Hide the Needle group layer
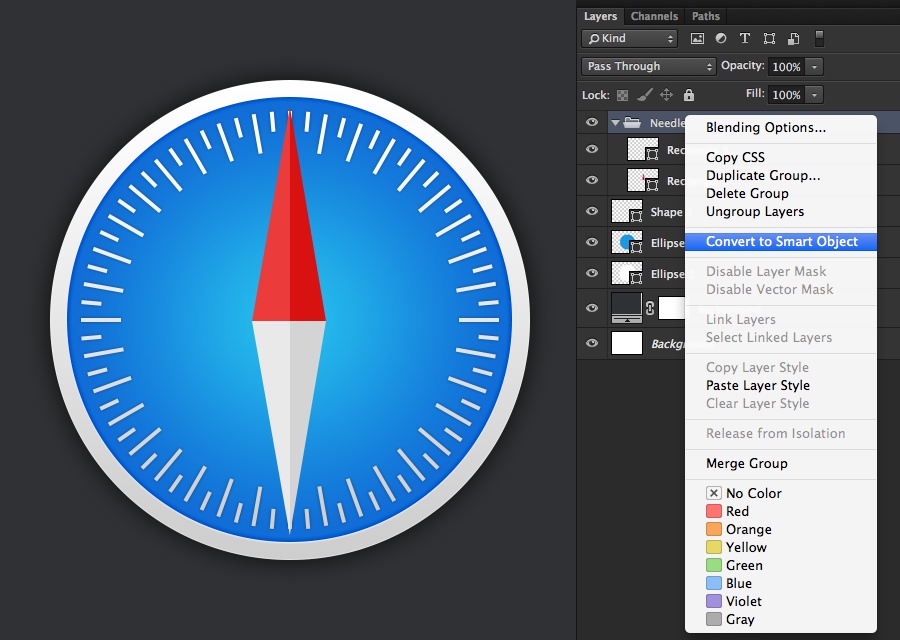Image resolution: width=900 pixels, height=640 pixels. (x=592, y=122)
